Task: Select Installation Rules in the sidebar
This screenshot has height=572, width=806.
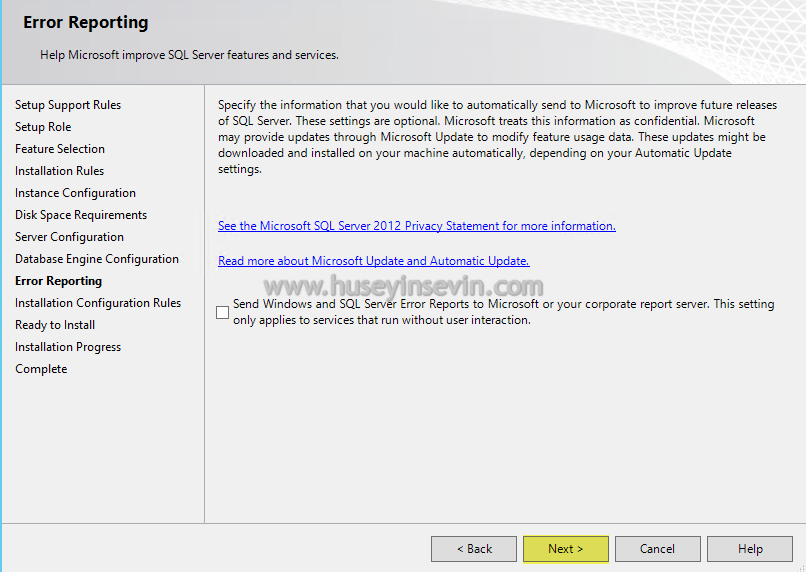Action: coord(59,171)
